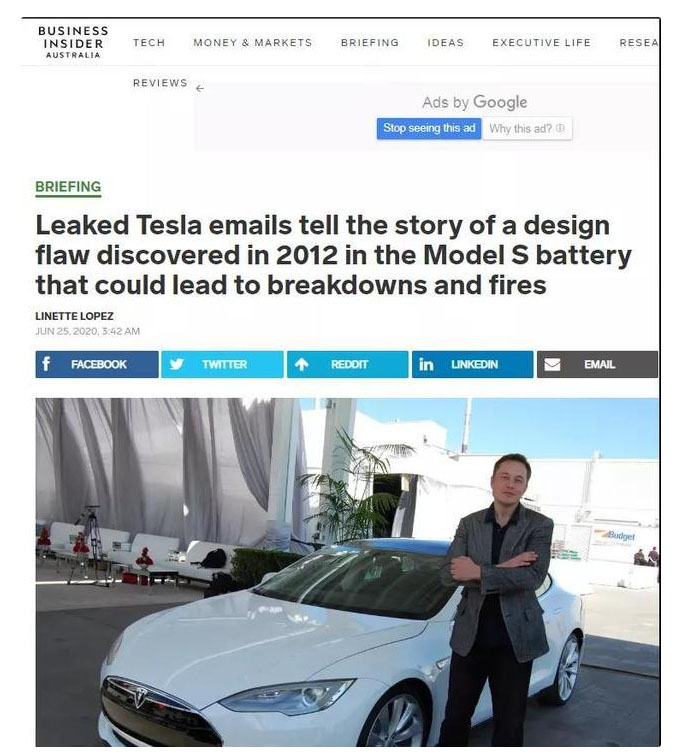Click the Twitter bird icon
676x754 pixels.
pos(177,364)
